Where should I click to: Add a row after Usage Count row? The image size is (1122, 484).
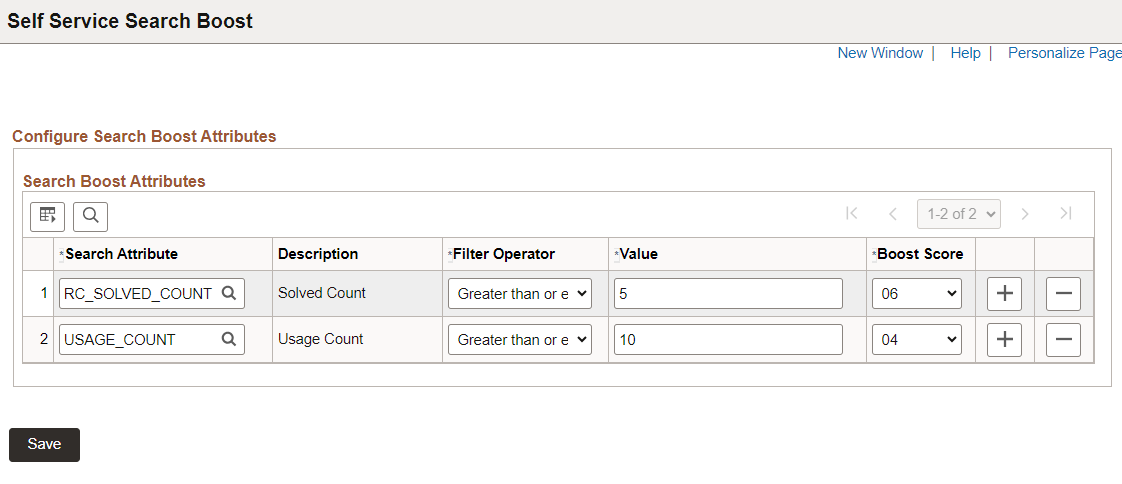(1005, 340)
